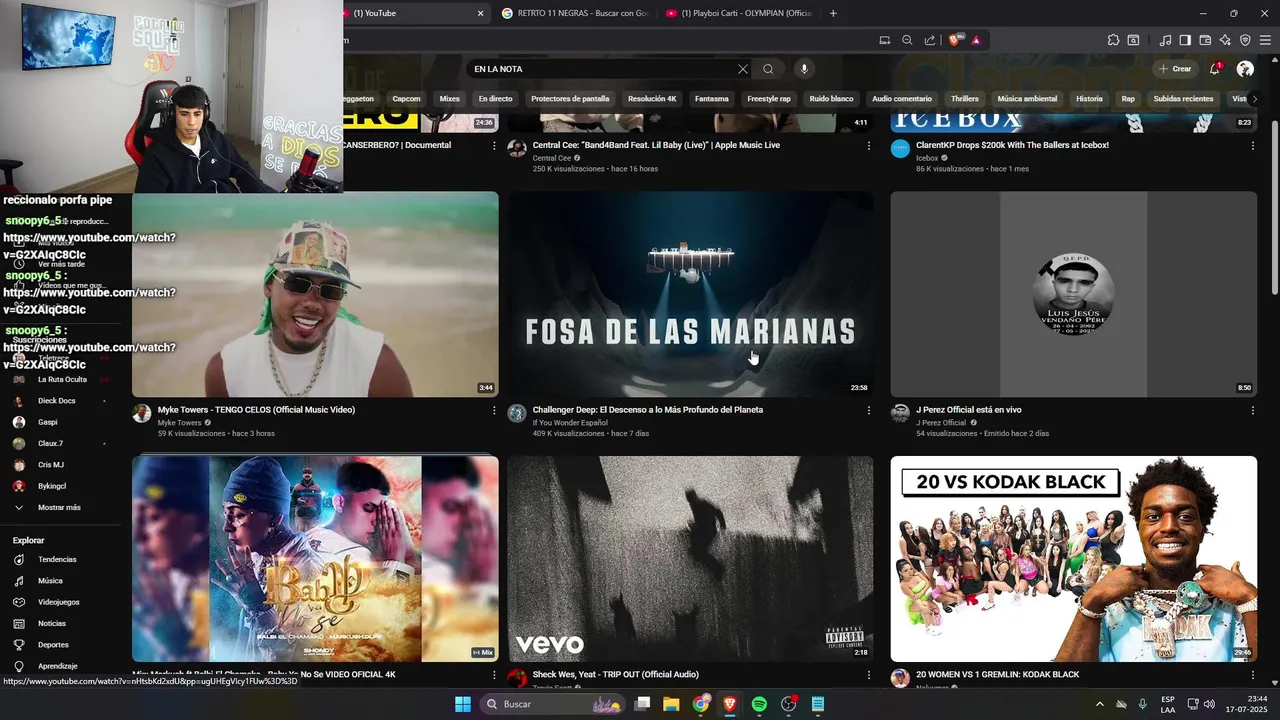The height and width of the screenshot is (720, 1280).
Task: Open the J Perez Official channel name link
Action: tap(941, 423)
